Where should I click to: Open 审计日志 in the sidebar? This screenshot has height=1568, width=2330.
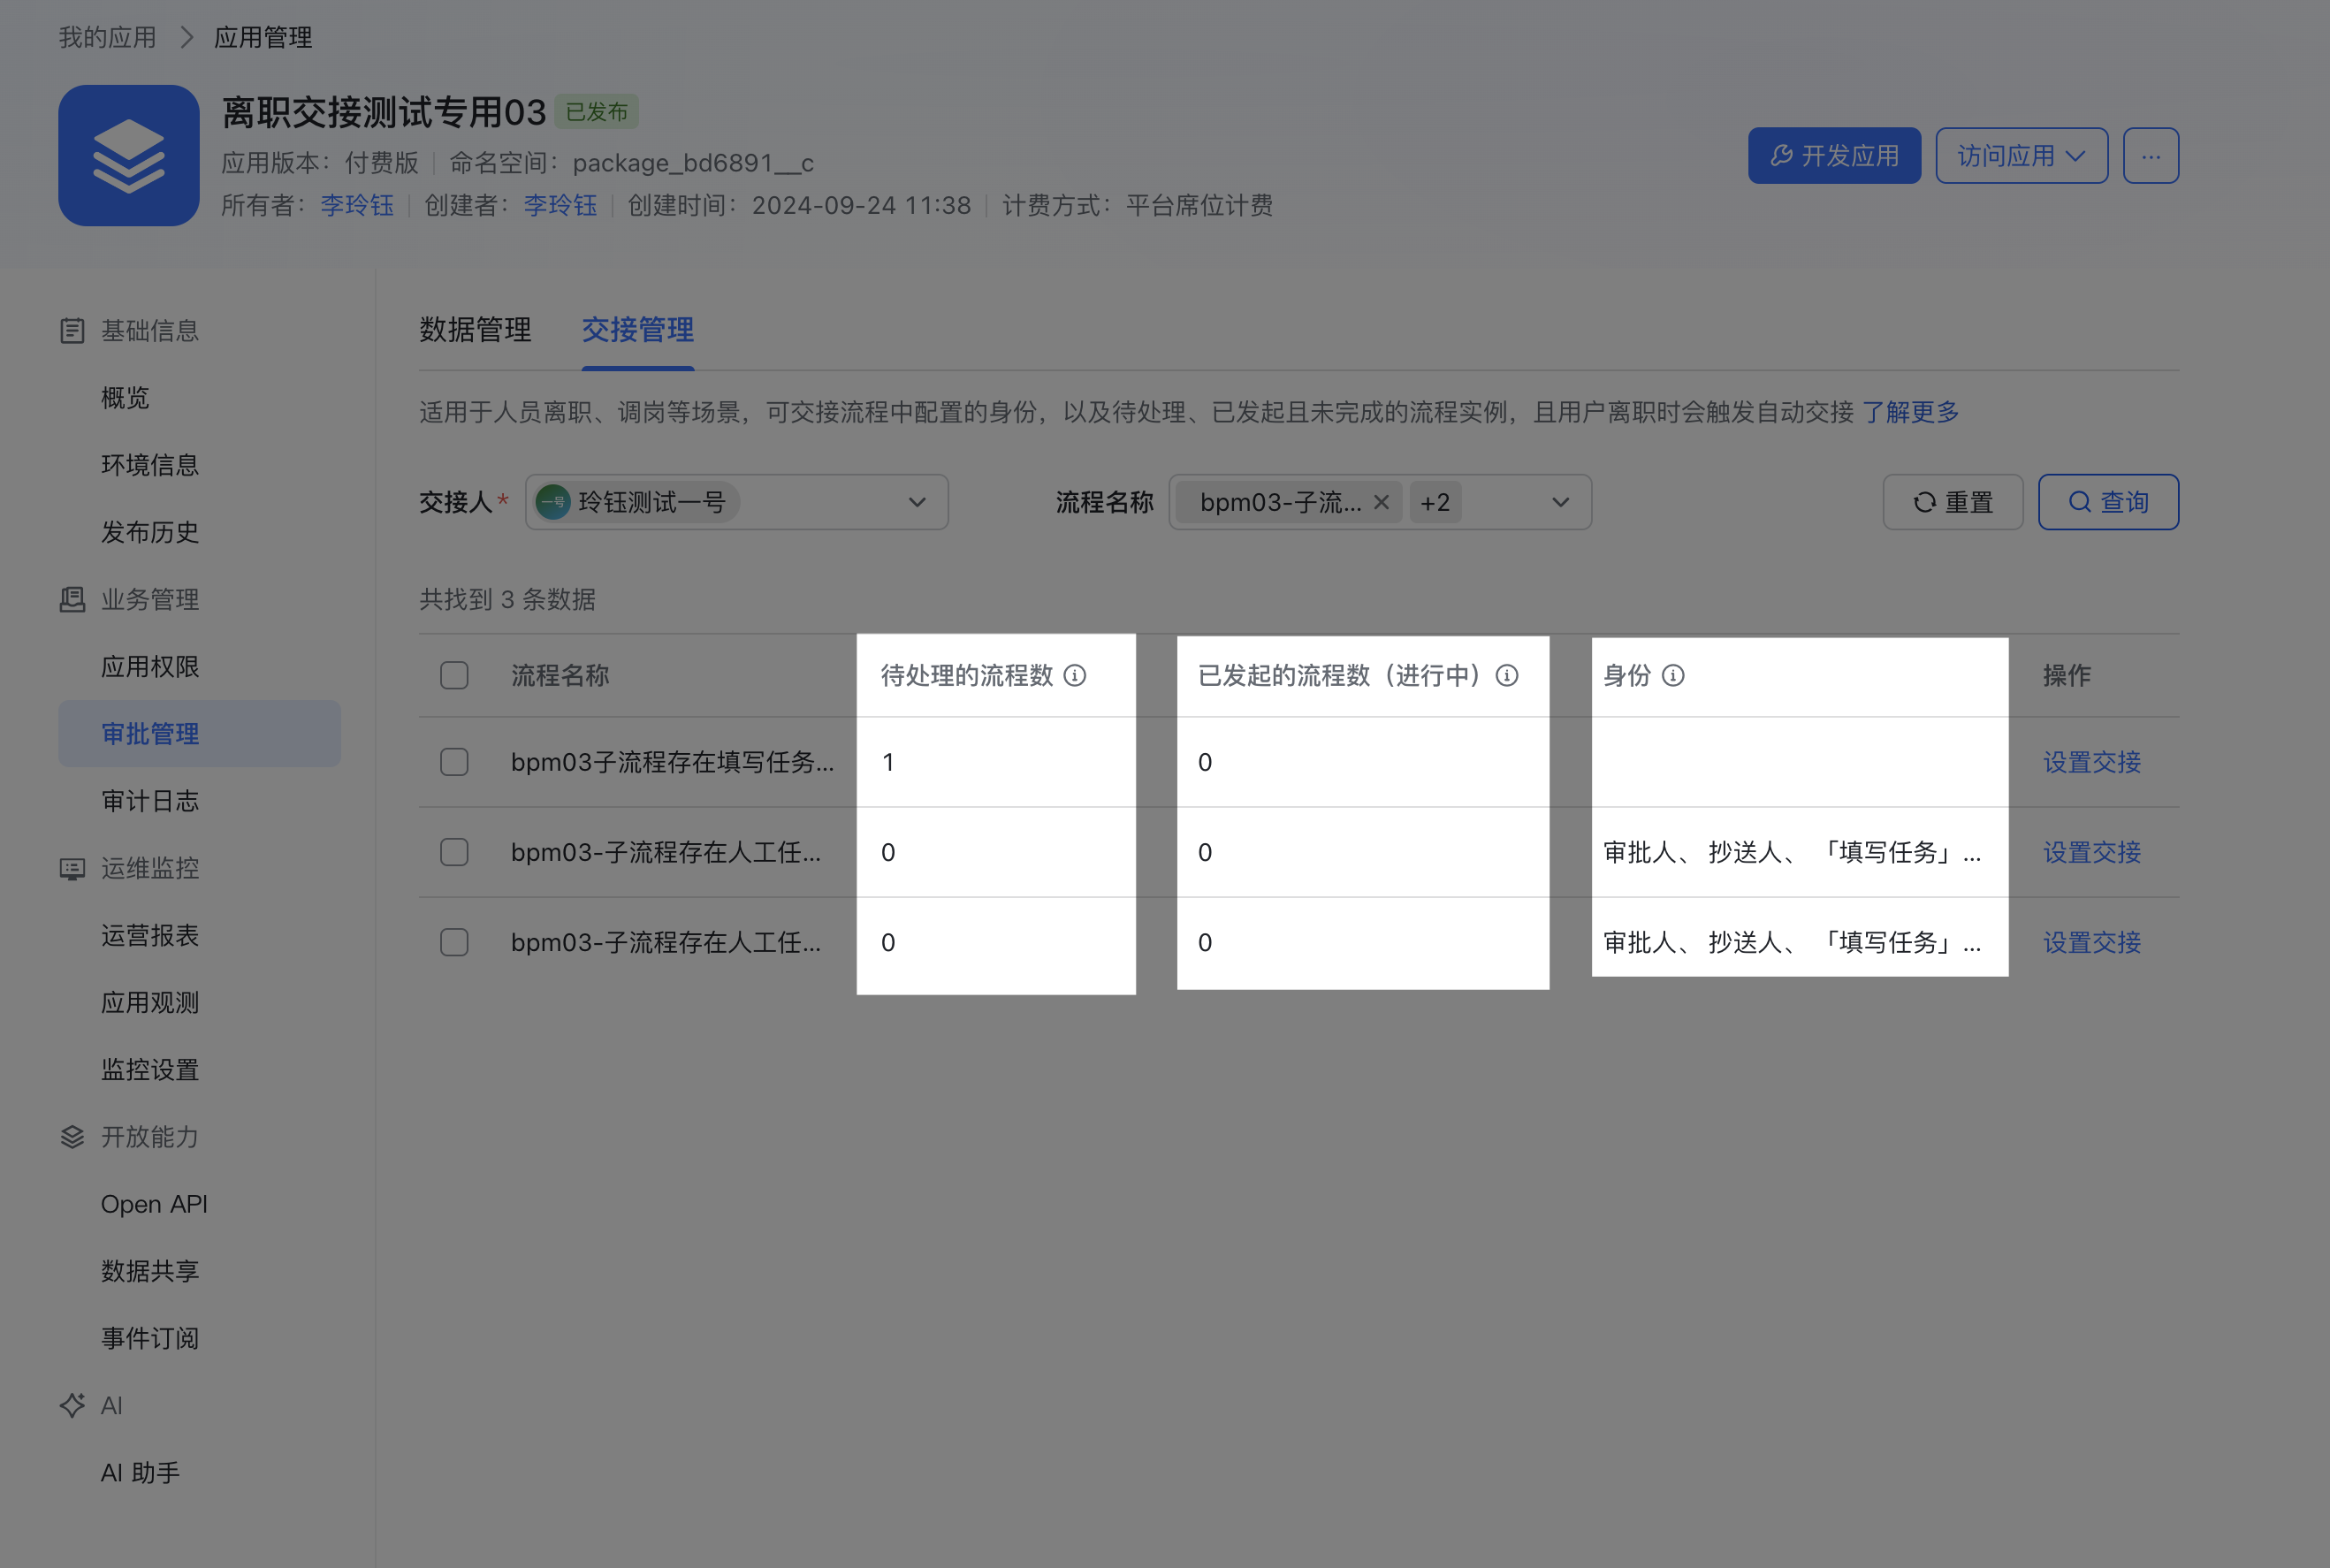point(150,801)
